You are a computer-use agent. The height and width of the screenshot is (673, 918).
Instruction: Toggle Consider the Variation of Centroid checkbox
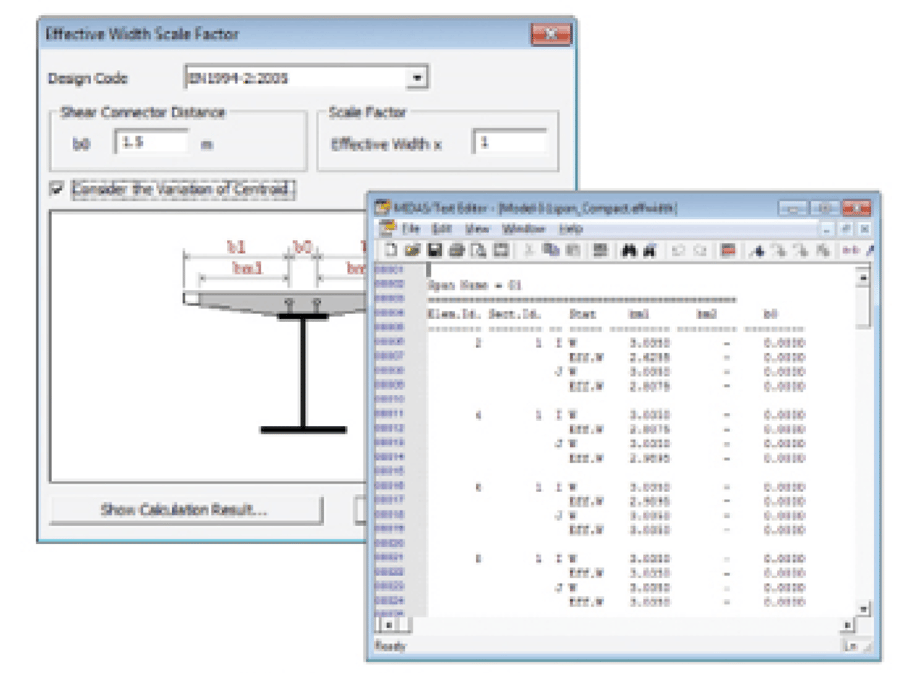57,189
